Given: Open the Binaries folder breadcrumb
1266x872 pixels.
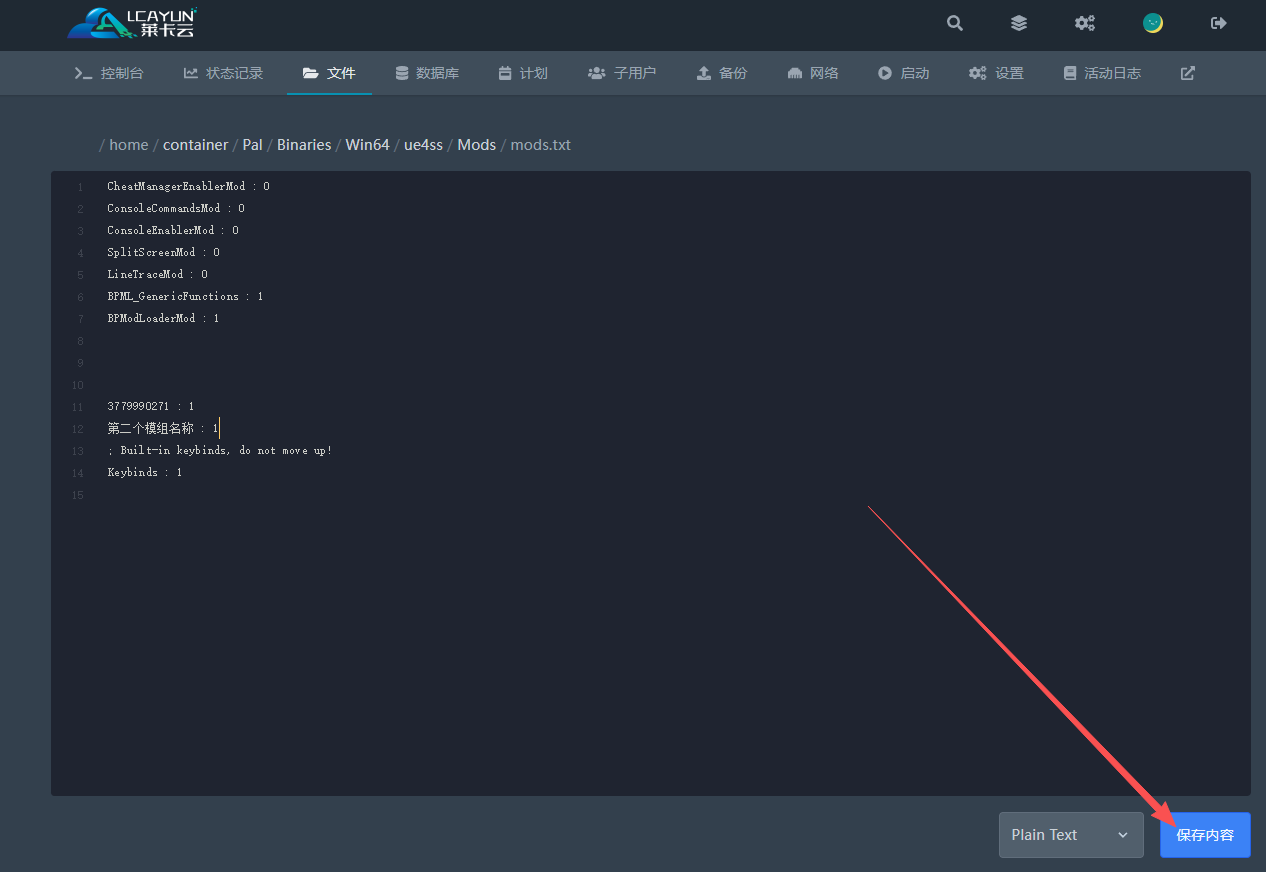Looking at the screenshot, I should point(304,145).
